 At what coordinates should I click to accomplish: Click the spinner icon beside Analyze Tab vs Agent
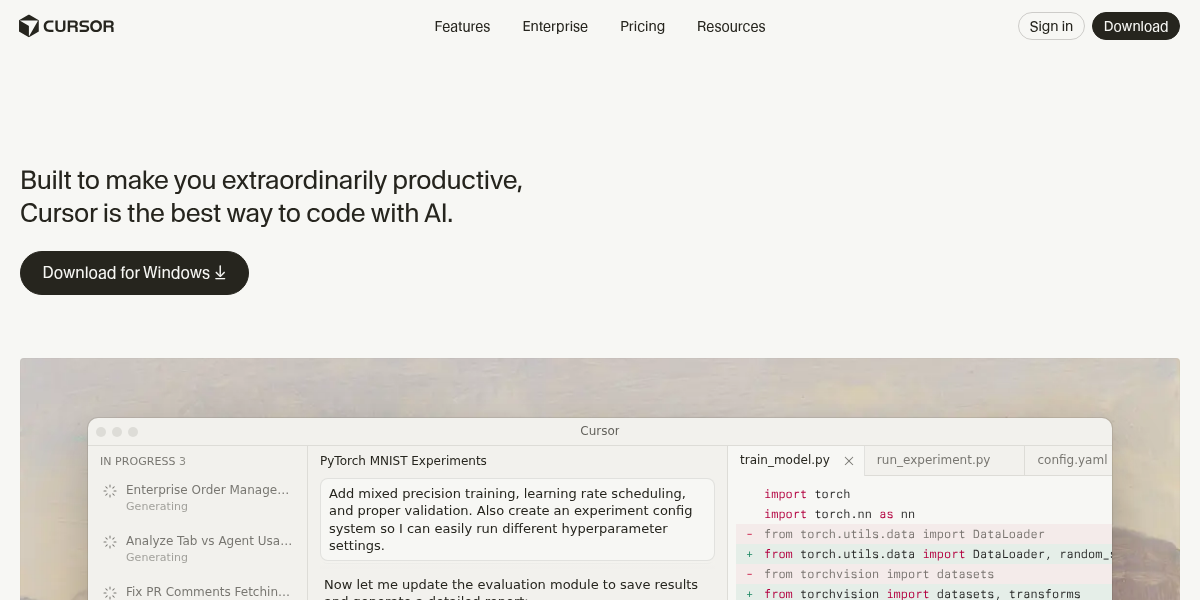[x=110, y=542]
